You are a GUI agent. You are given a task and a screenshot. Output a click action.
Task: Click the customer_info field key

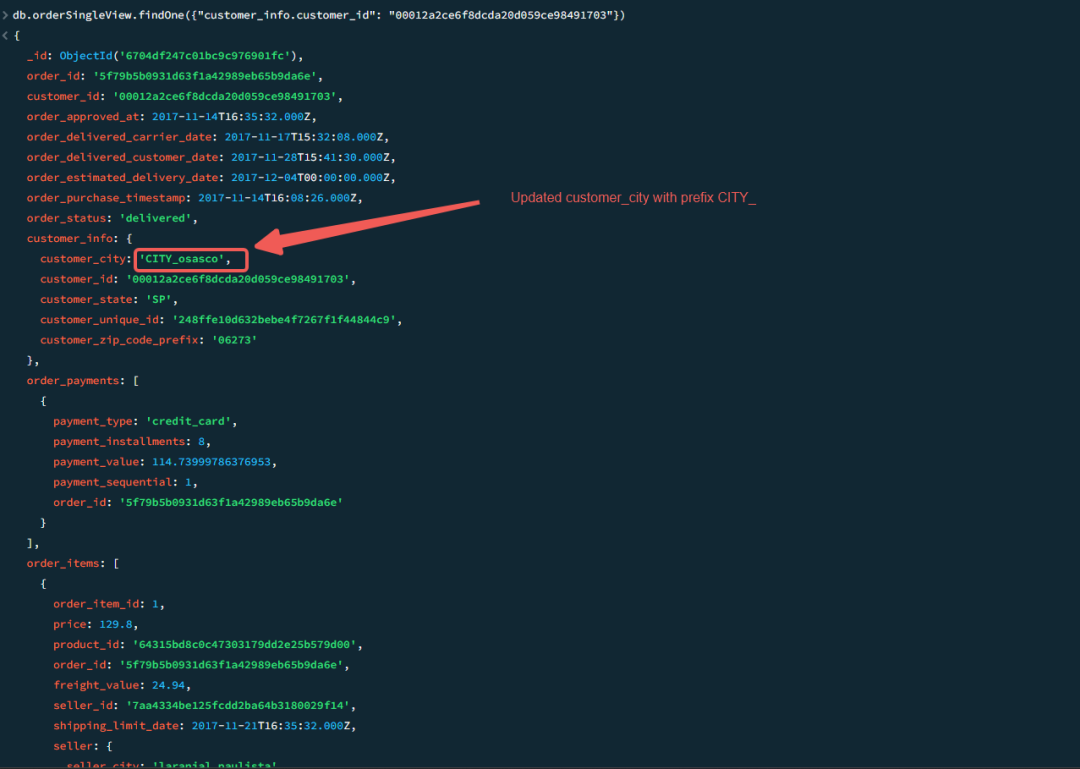[x=70, y=238]
